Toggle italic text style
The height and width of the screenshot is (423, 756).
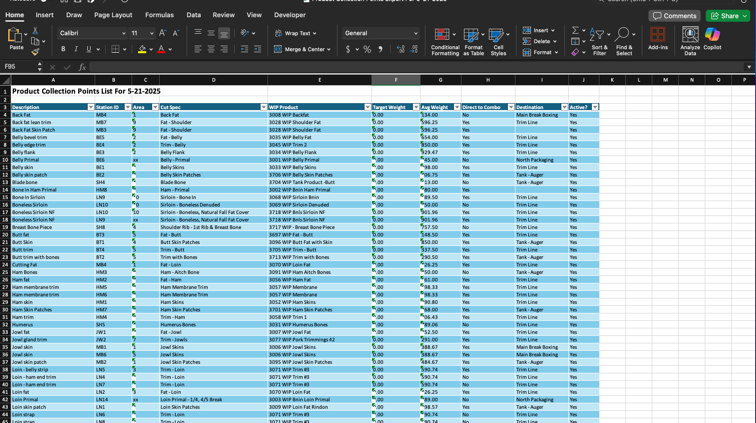pos(76,49)
